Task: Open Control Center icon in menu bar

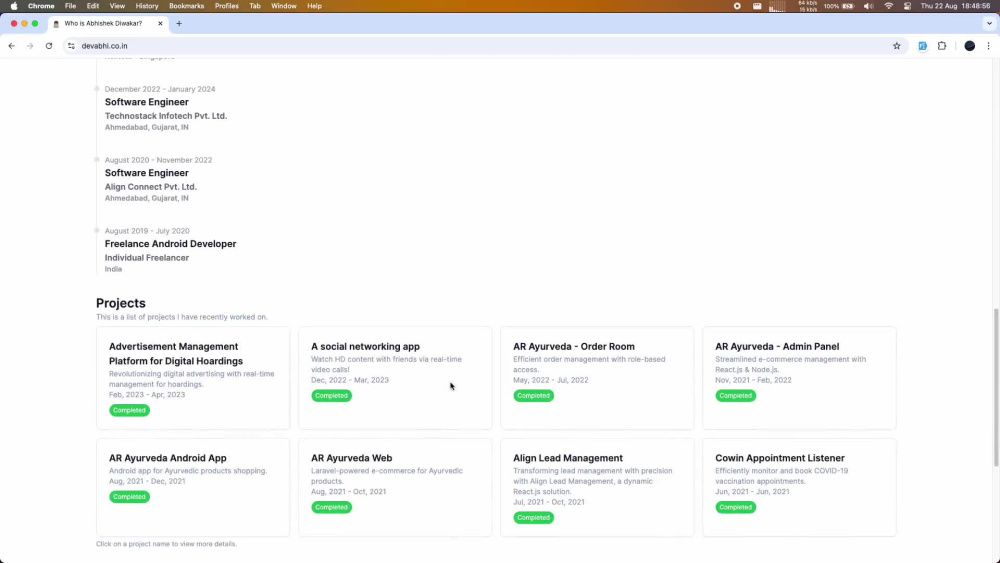Action: pos(908,6)
